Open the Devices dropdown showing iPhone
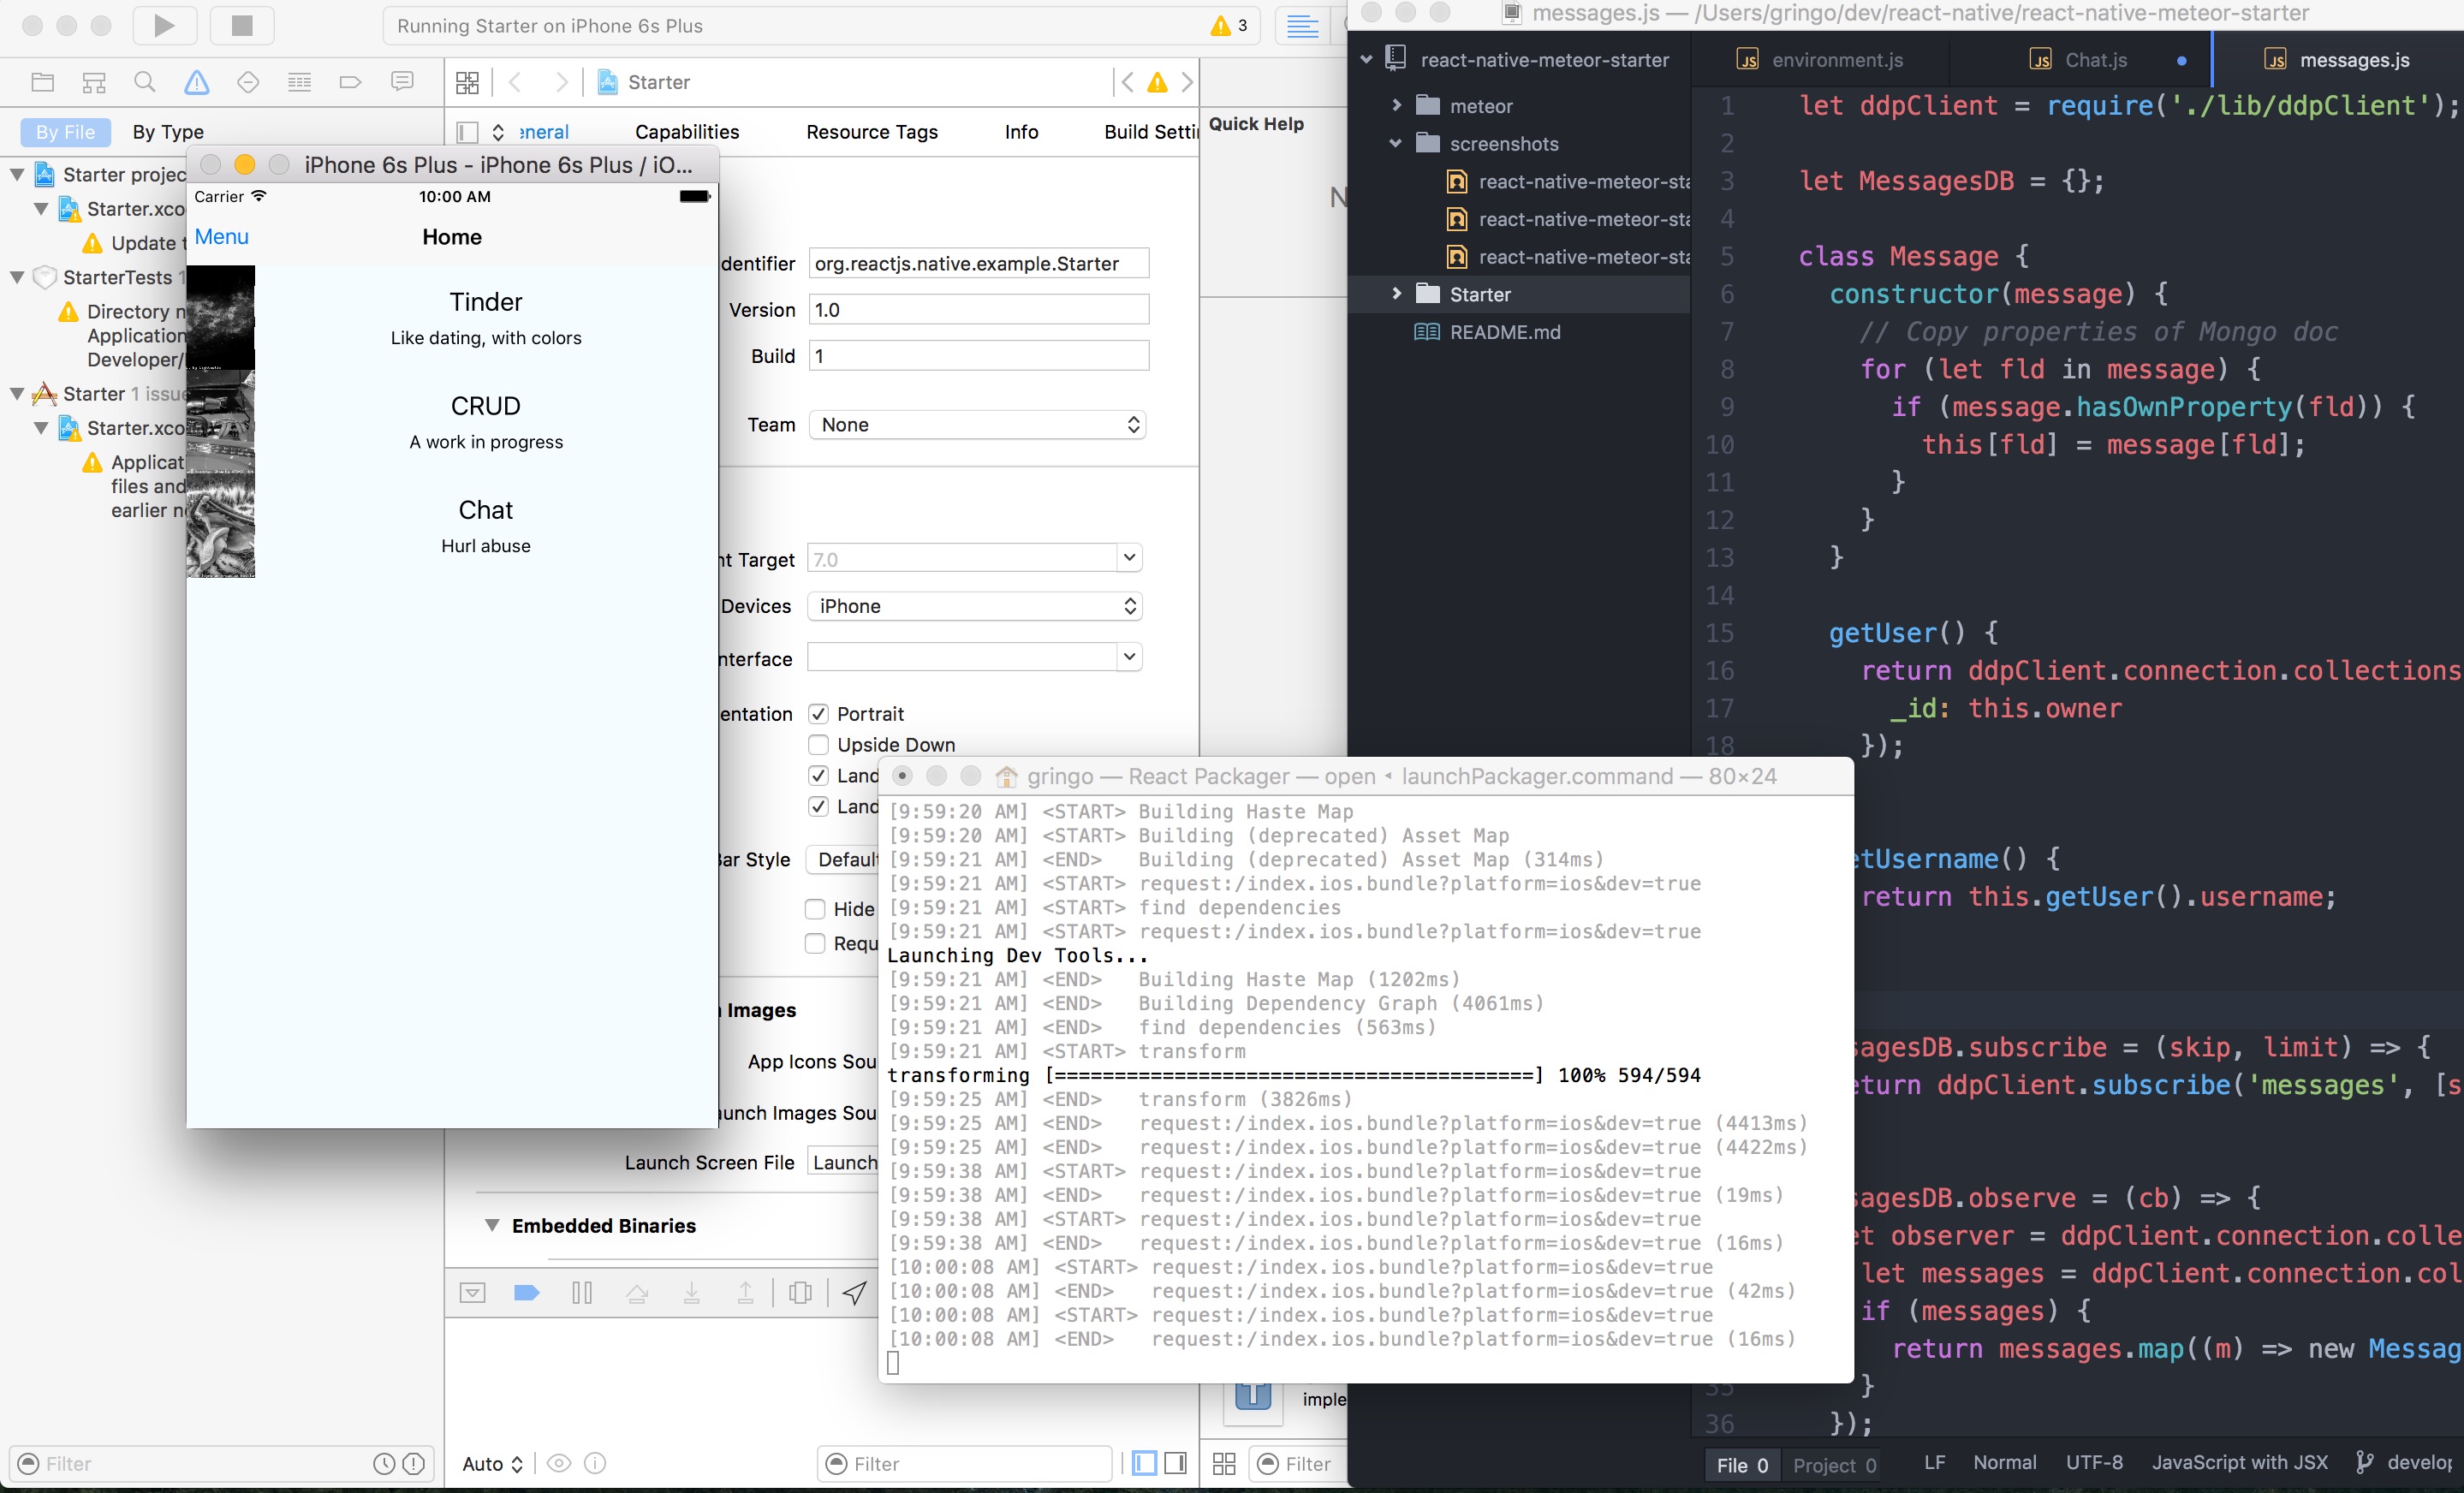The image size is (2464, 1493). (975, 606)
